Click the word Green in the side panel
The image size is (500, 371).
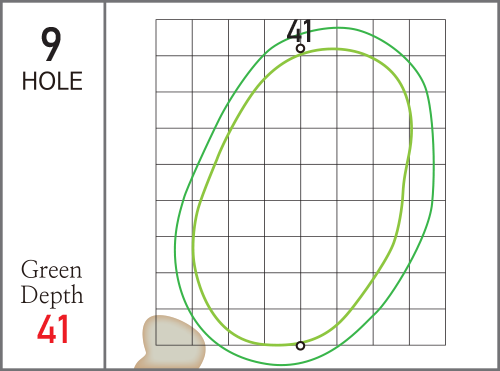tap(51, 270)
